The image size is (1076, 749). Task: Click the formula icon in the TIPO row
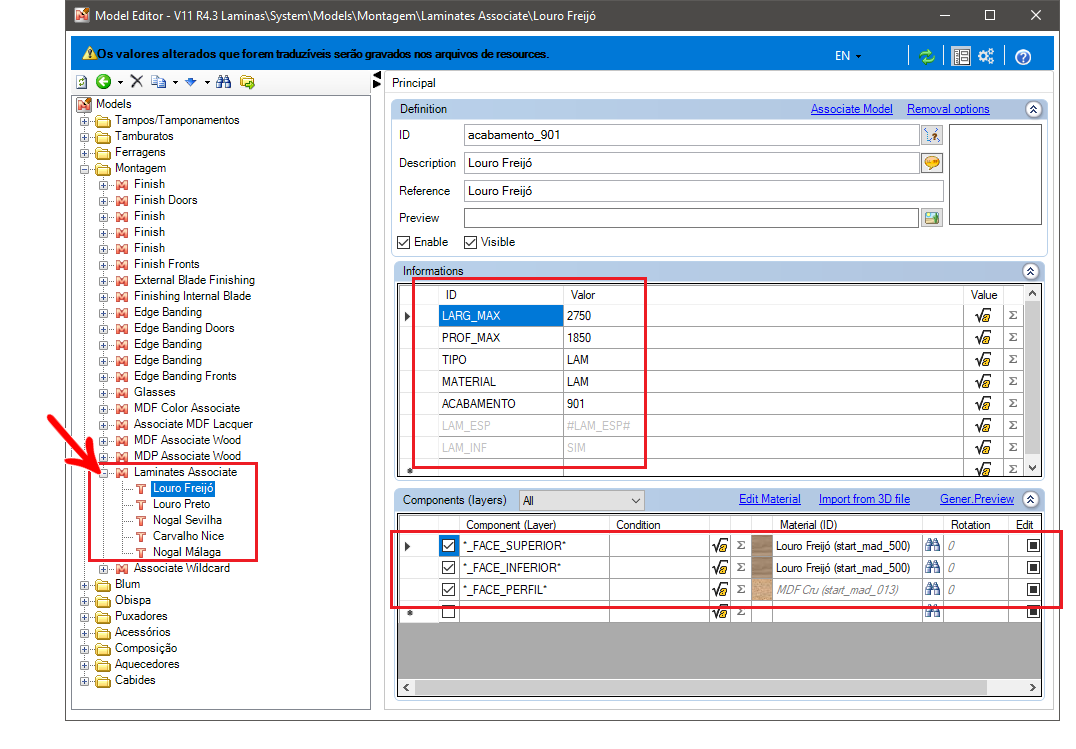pyautogui.click(x=983, y=360)
